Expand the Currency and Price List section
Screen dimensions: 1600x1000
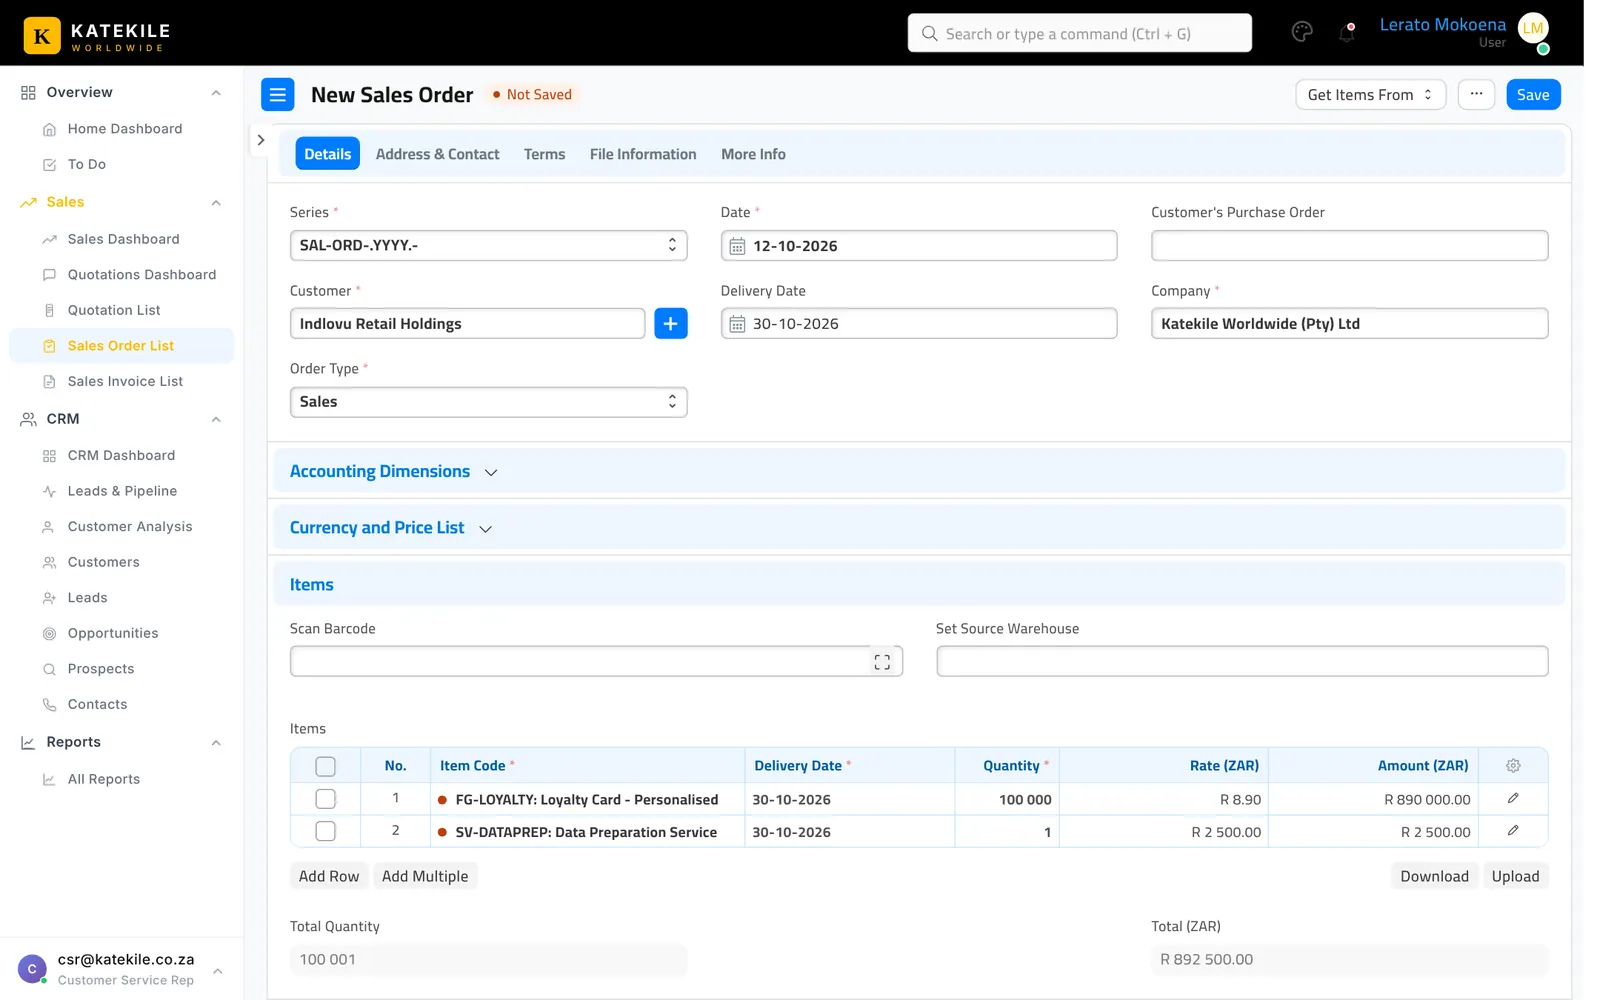391,528
